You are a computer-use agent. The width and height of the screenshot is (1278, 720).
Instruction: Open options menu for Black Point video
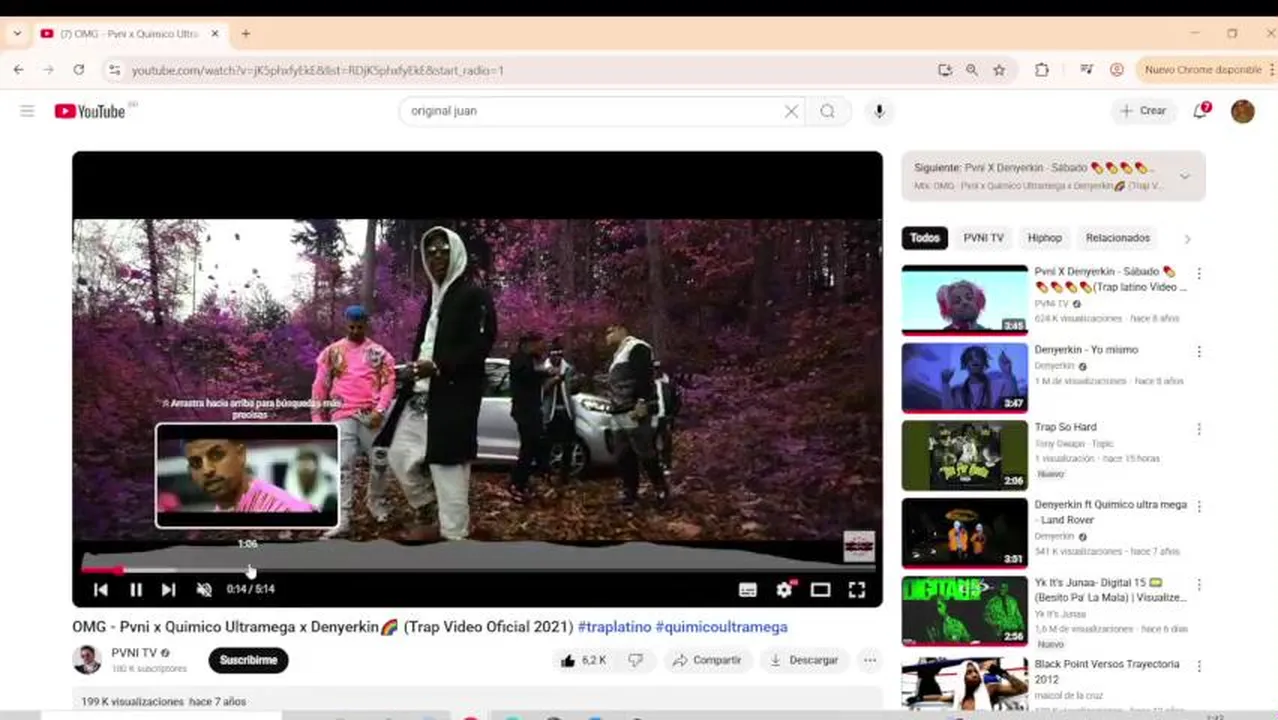click(x=1199, y=666)
